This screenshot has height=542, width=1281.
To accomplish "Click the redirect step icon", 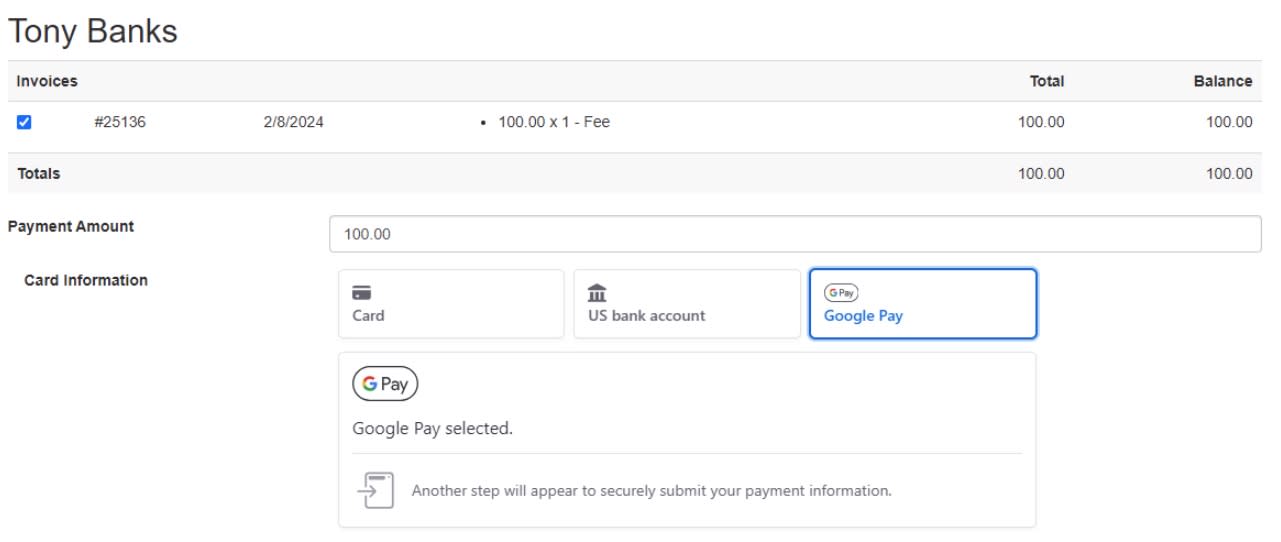I will point(374,491).
